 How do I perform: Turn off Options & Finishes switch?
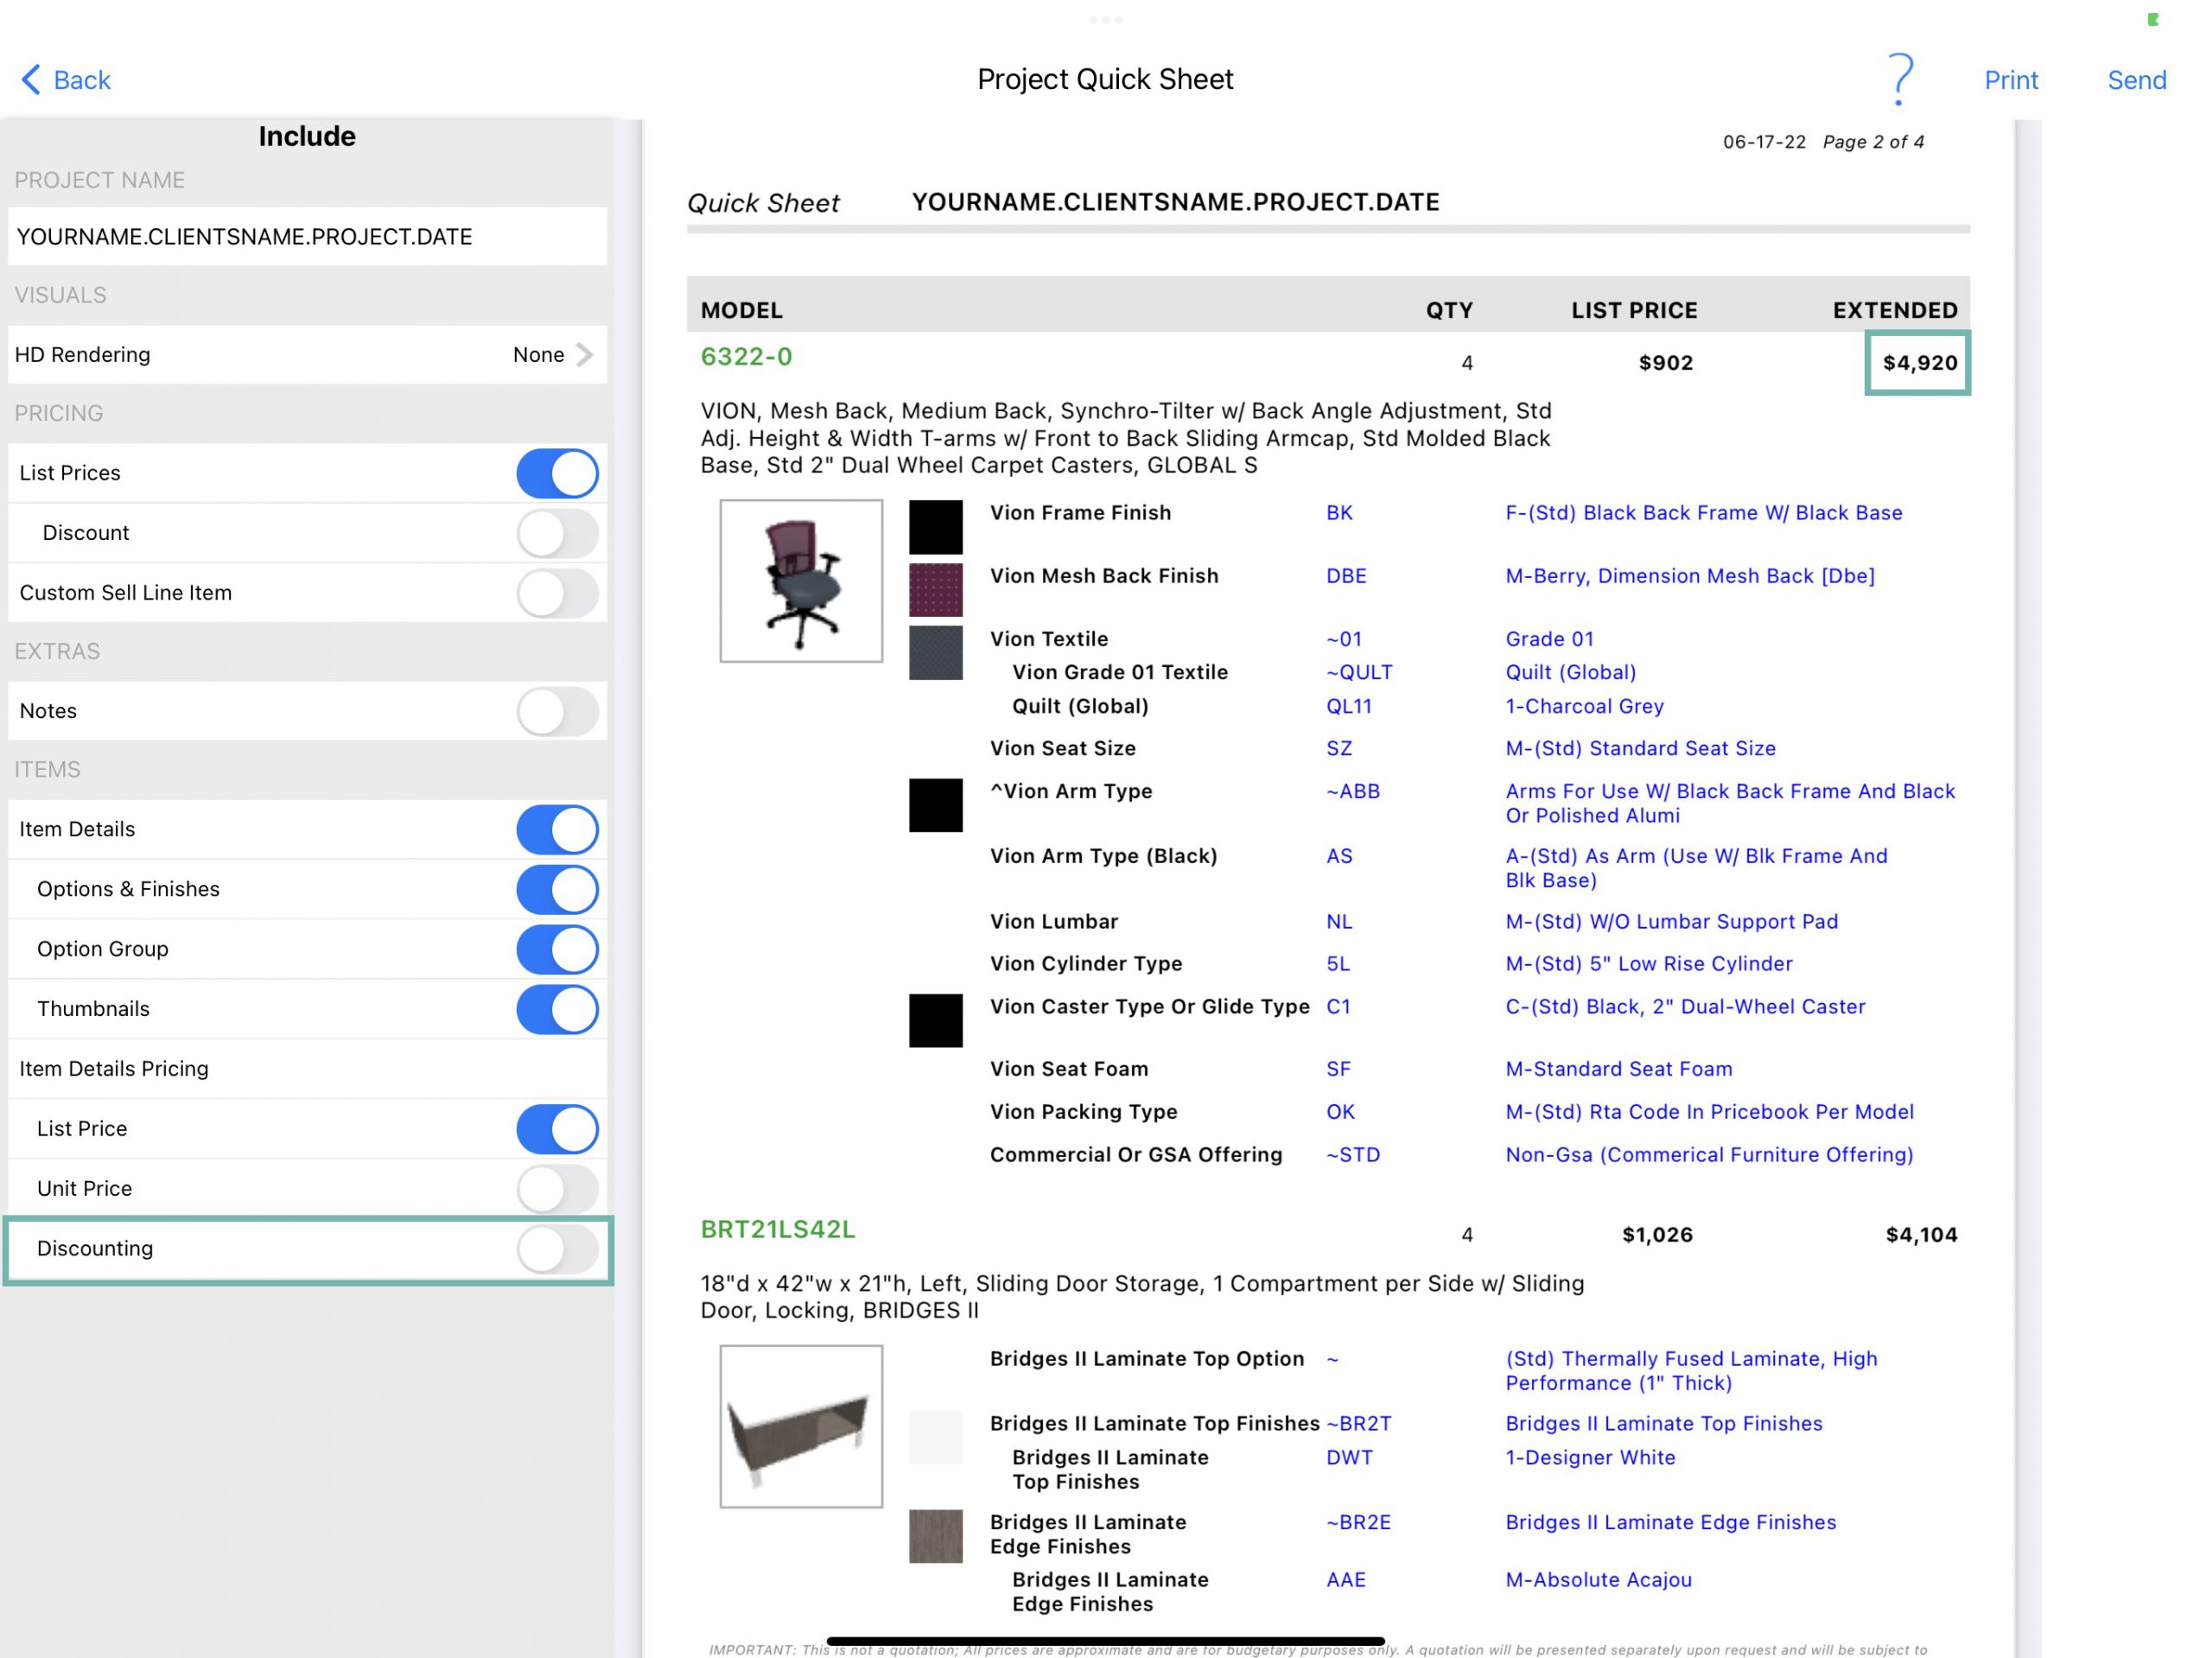557,889
